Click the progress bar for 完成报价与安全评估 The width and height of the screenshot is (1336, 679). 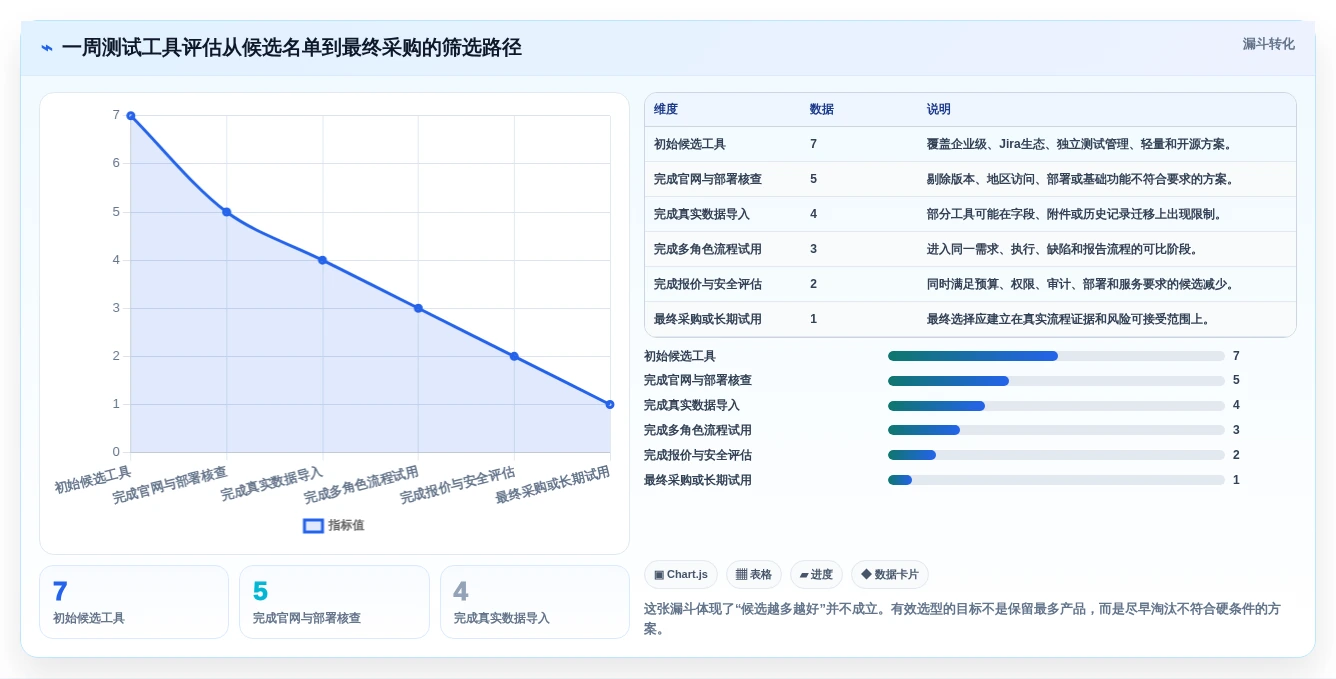tap(1056, 455)
